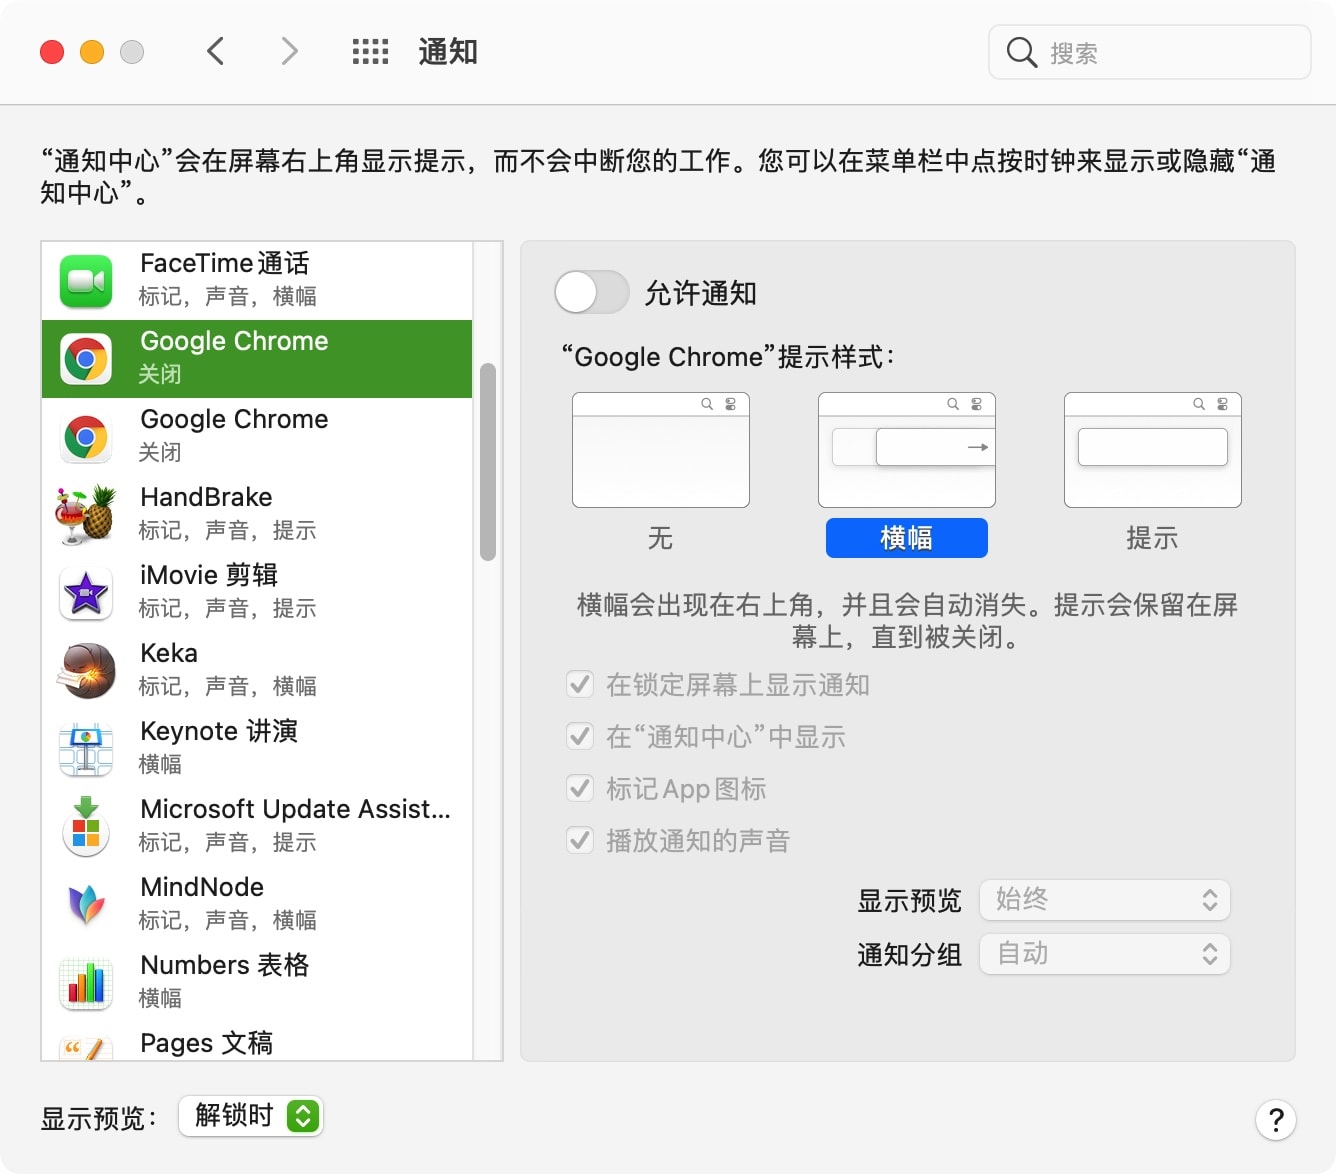This screenshot has width=1336, height=1174.
Task: Select the MindNode row
Action: pos(257,905)
